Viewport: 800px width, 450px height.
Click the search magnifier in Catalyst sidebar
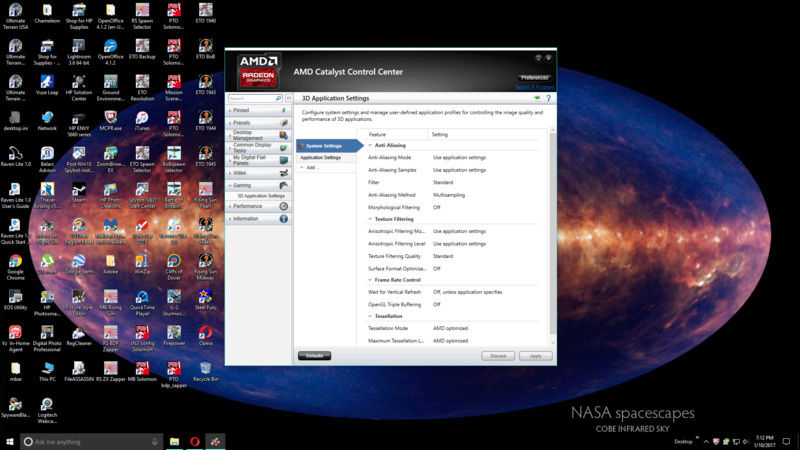click(x=279, y=98)
